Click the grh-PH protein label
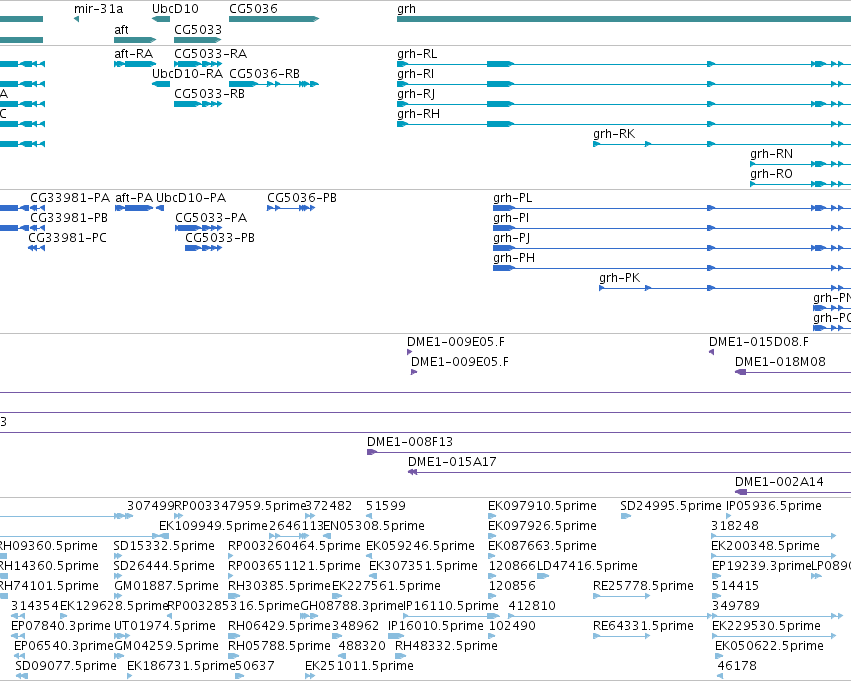 point(514,258)
